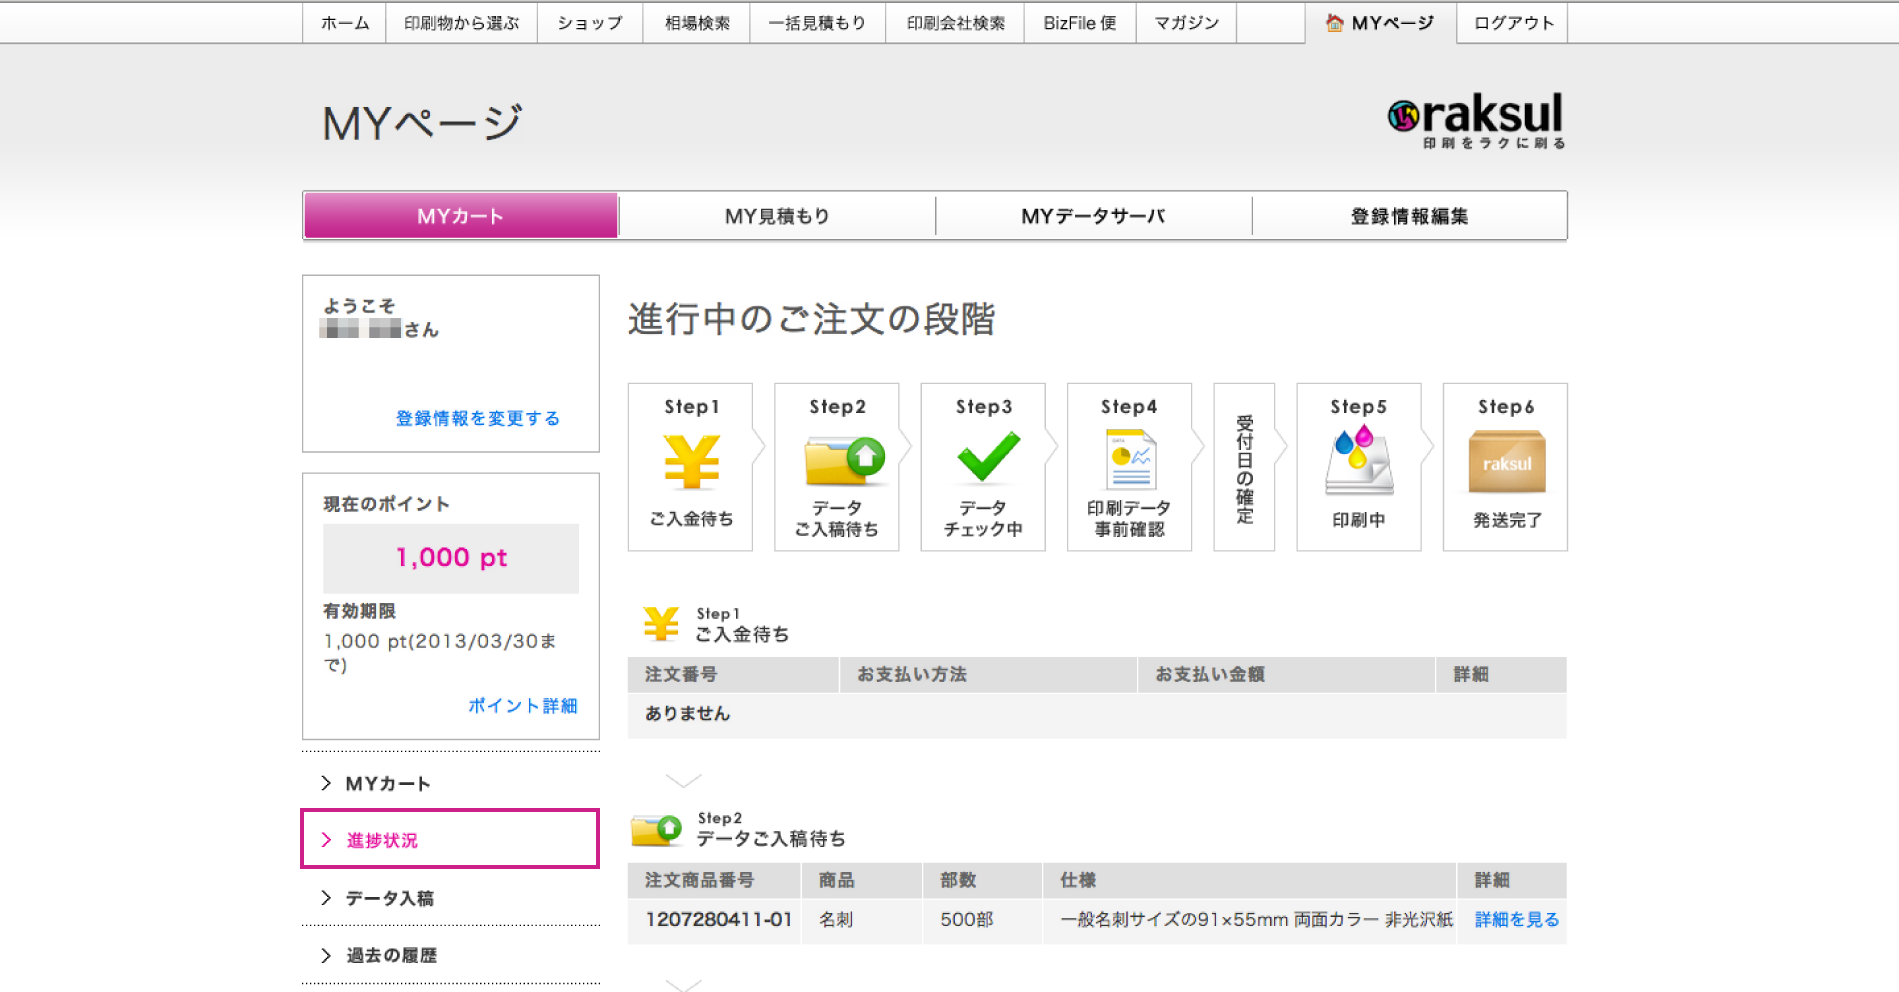The height and width of the screenshot is (992, 1899).
Task: Switch to the MYデータサーバ tab
Action: coord(1093,216)
